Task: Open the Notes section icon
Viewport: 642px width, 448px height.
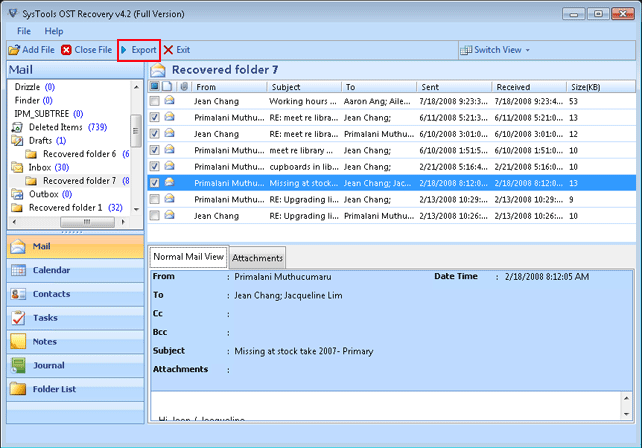Action: click(19, 342)
